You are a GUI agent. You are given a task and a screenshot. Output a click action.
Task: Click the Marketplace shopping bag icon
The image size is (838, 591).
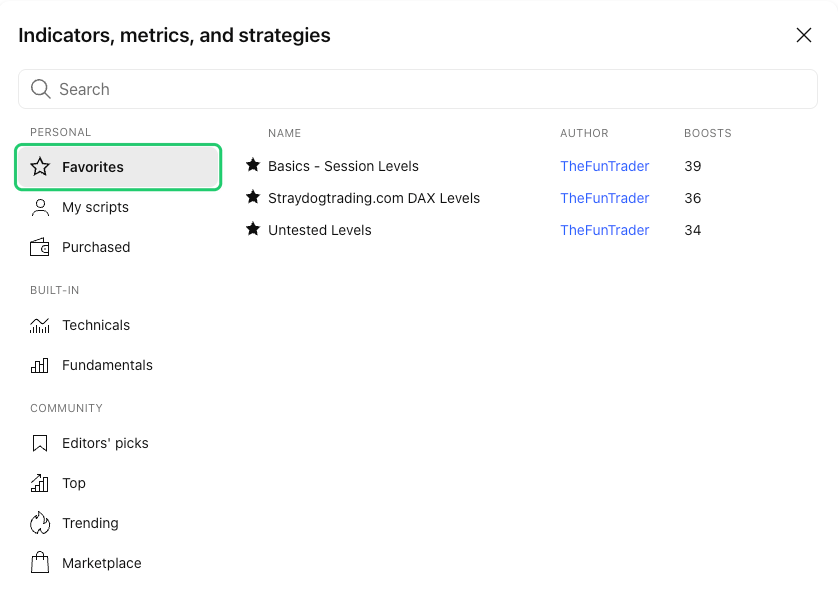click(40, 563)
